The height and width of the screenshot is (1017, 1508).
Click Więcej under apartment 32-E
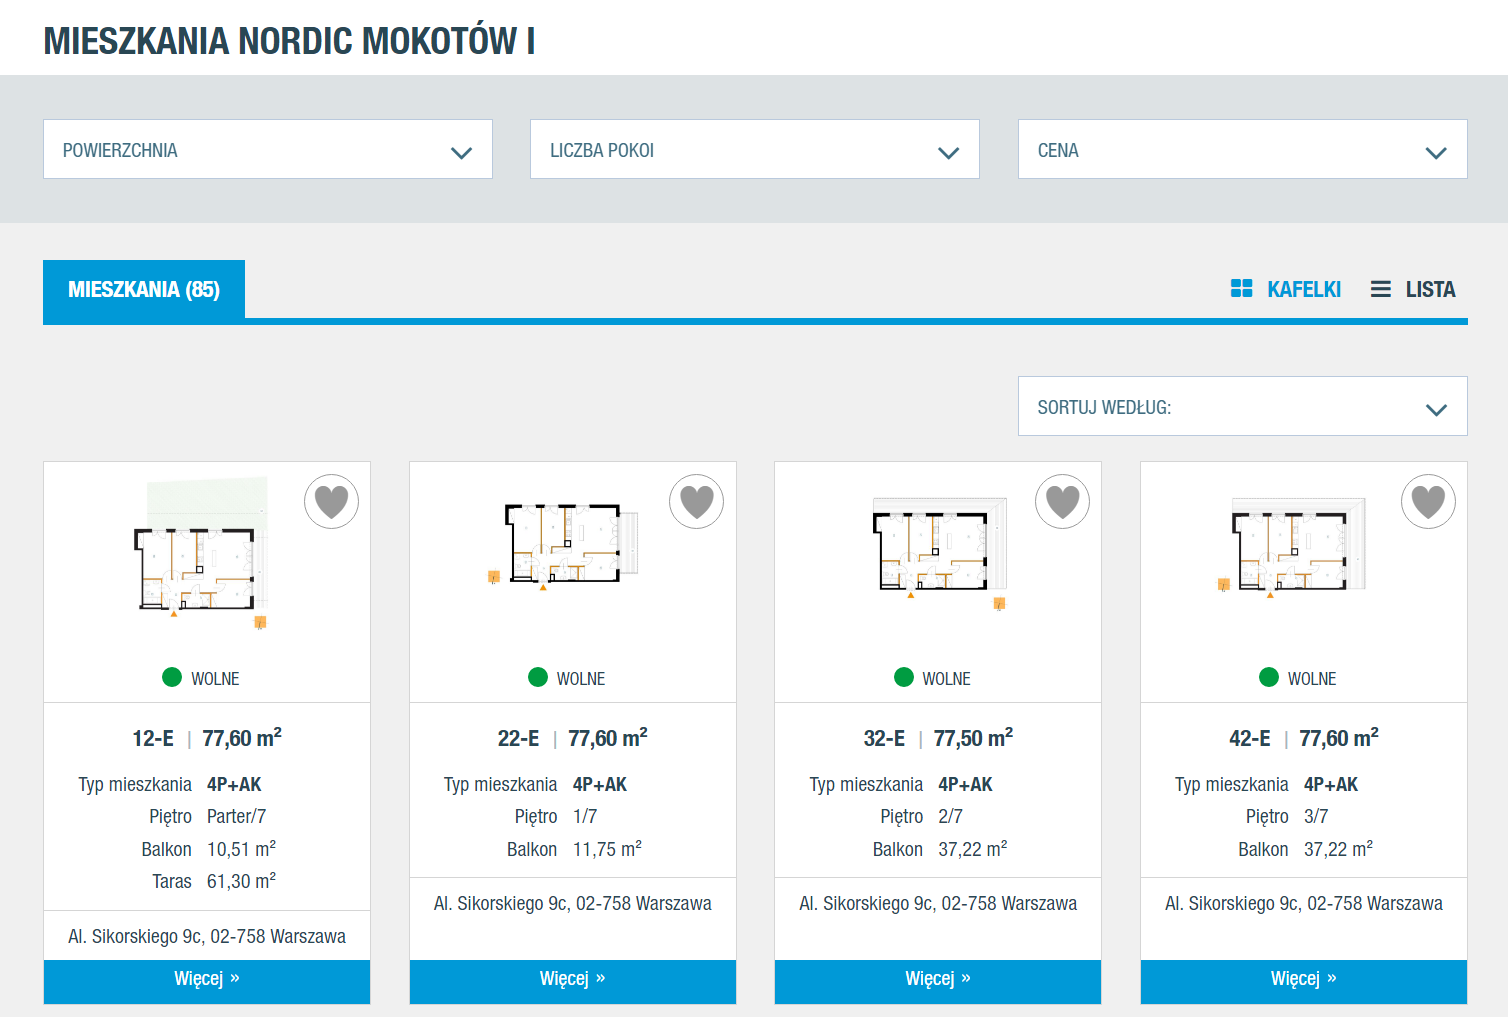tap(938, 981)
